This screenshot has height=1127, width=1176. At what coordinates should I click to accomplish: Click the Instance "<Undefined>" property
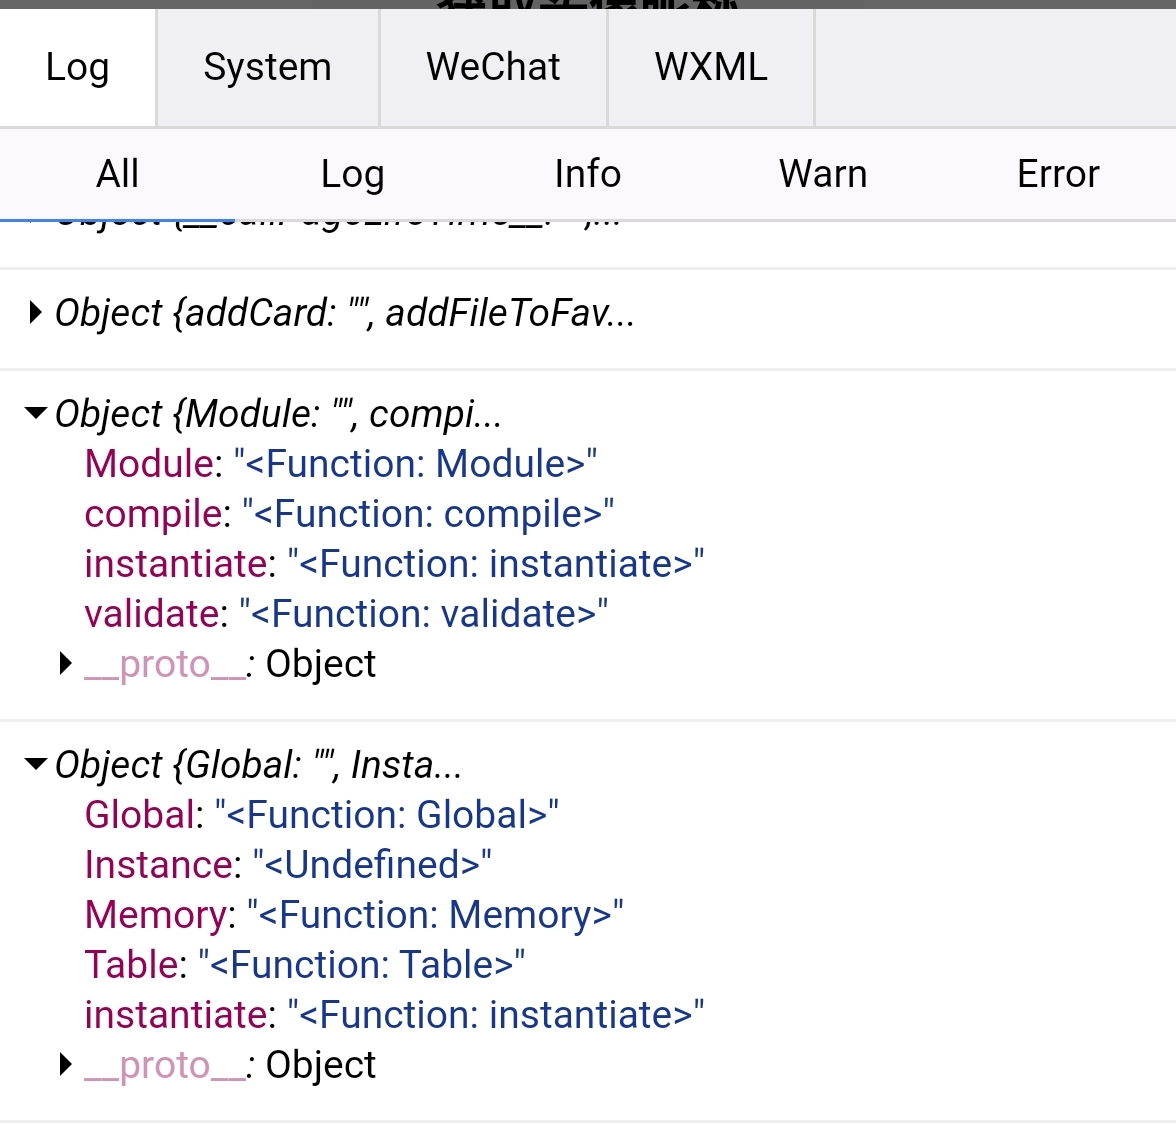tap(288, 865)
